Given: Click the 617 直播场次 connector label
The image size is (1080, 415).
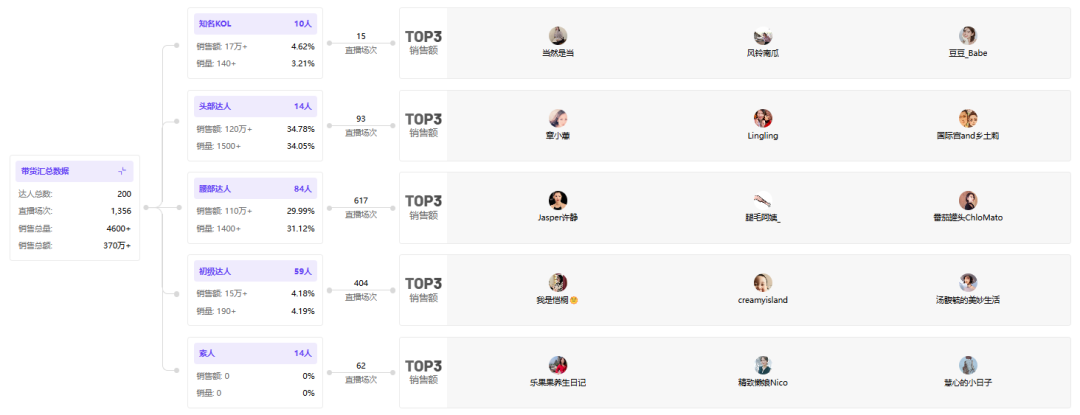Looking at the screenshot, I should click(x=361, y=207).
